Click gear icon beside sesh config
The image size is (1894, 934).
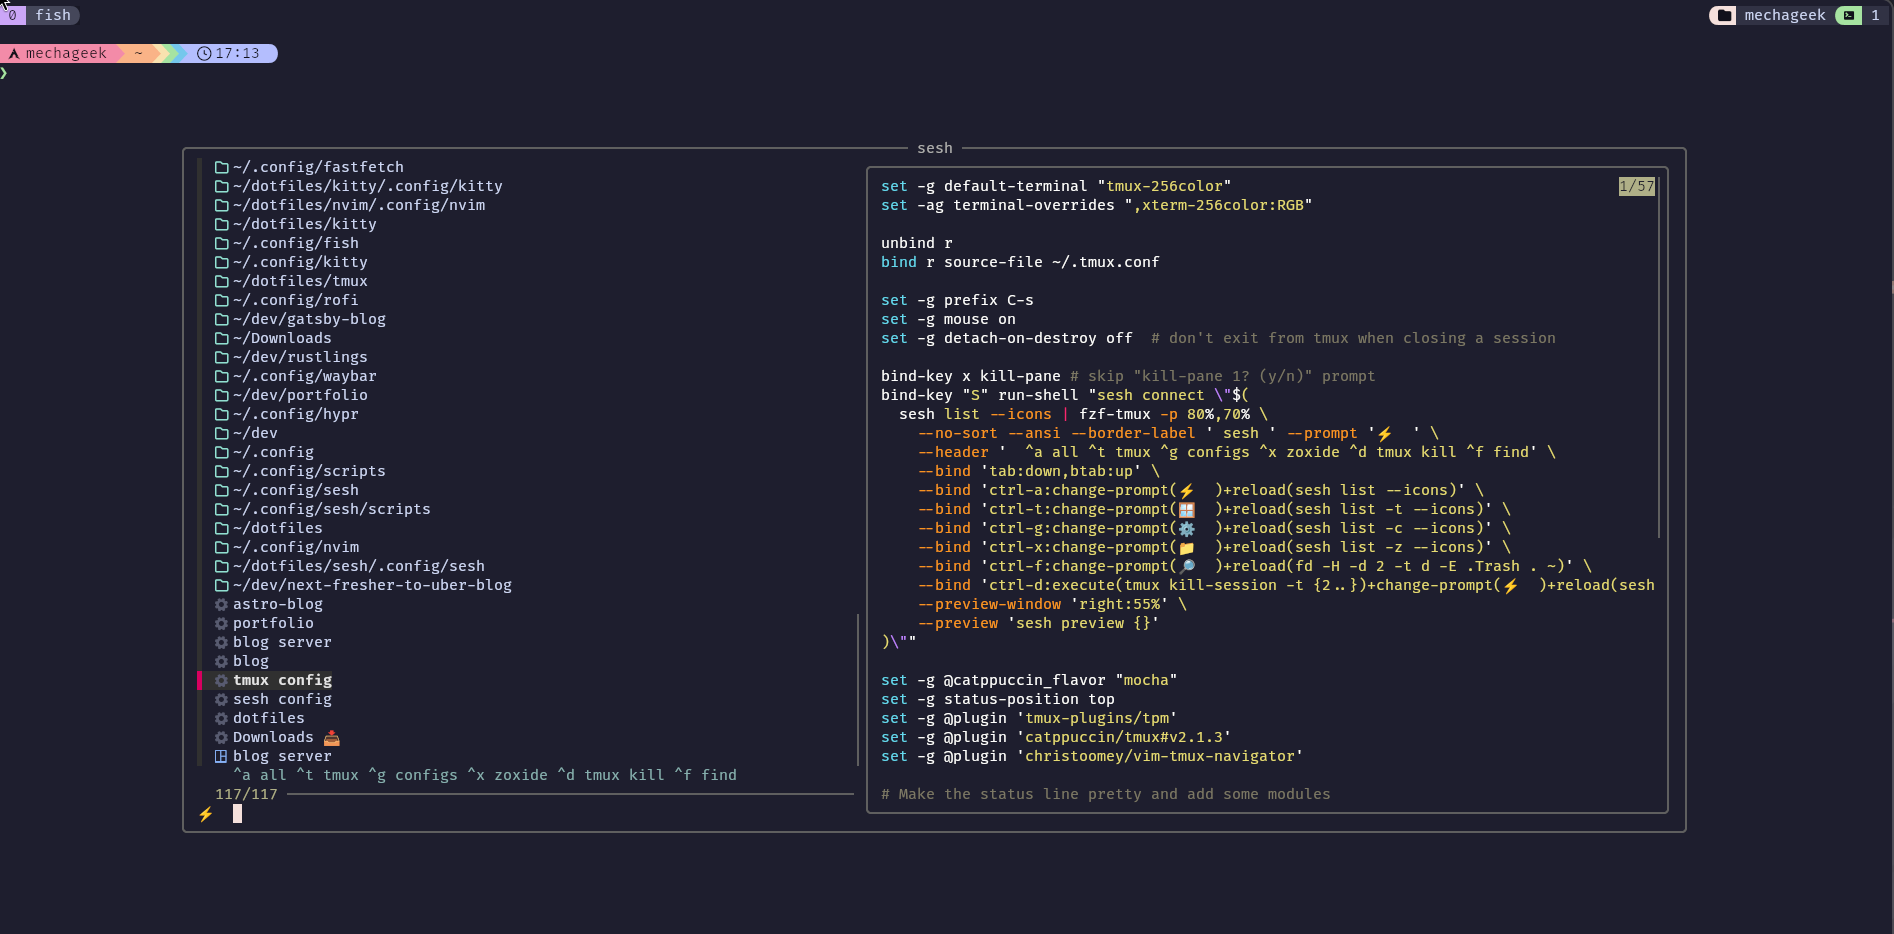coord(222,699)
